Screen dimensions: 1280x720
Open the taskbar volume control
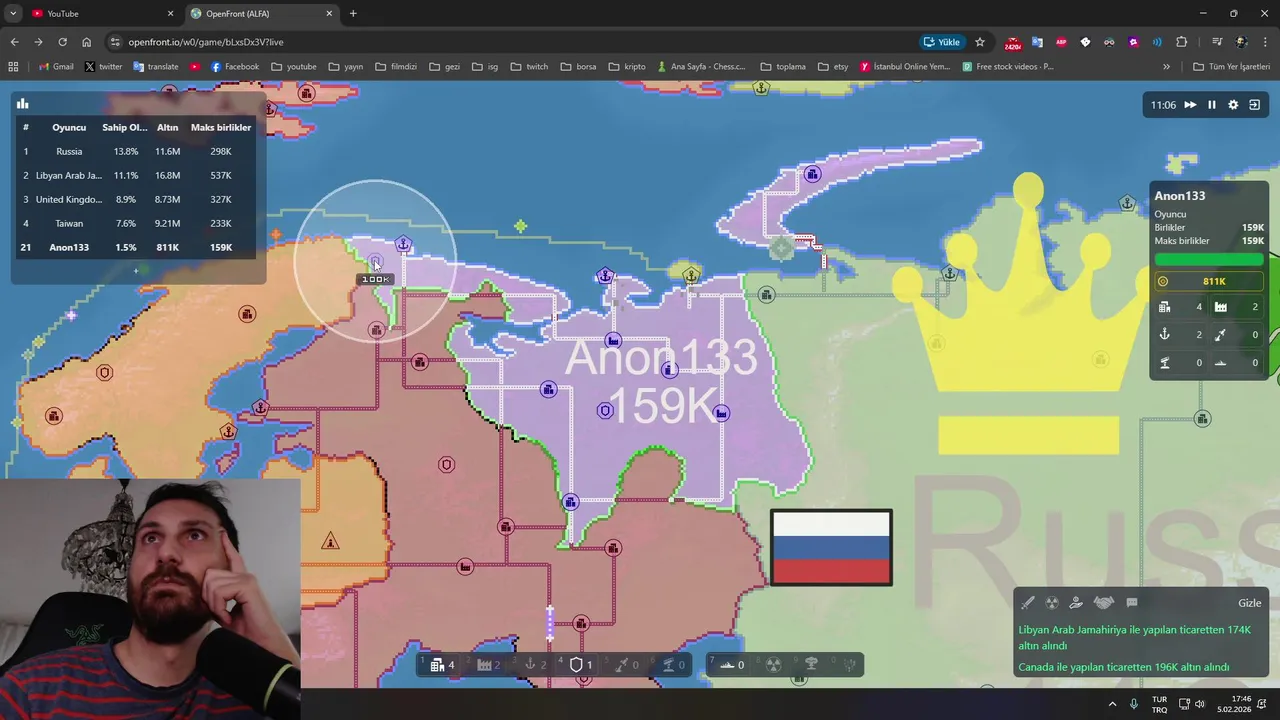point(1200,704)
